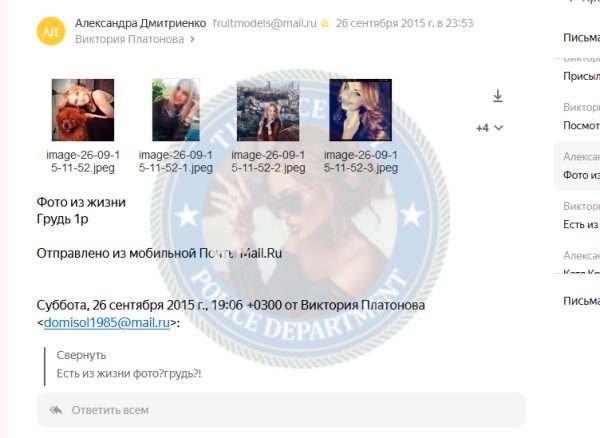Open thread message starting with Присыл
This screenshot has height=438, width=600.
pyautogui.click(x=581, y=76)
